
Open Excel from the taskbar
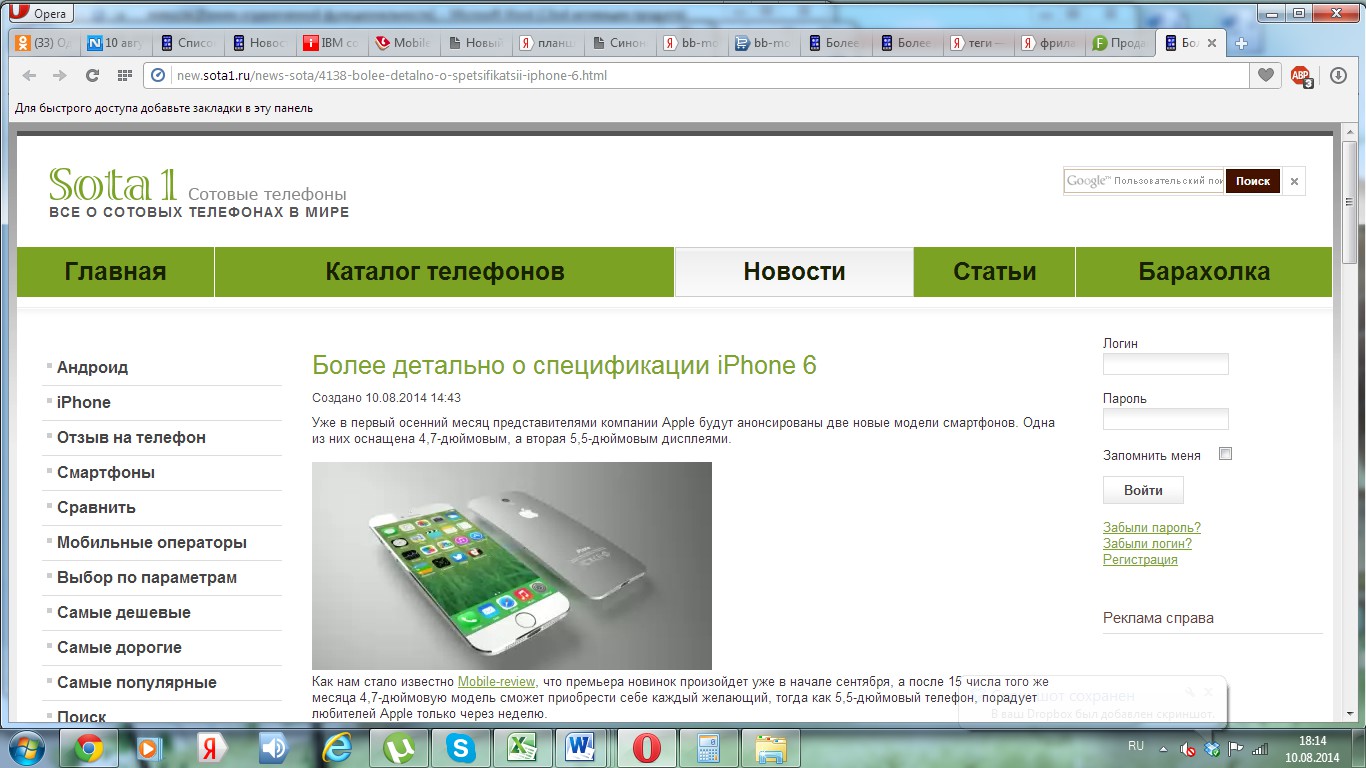tap(523, 748)
